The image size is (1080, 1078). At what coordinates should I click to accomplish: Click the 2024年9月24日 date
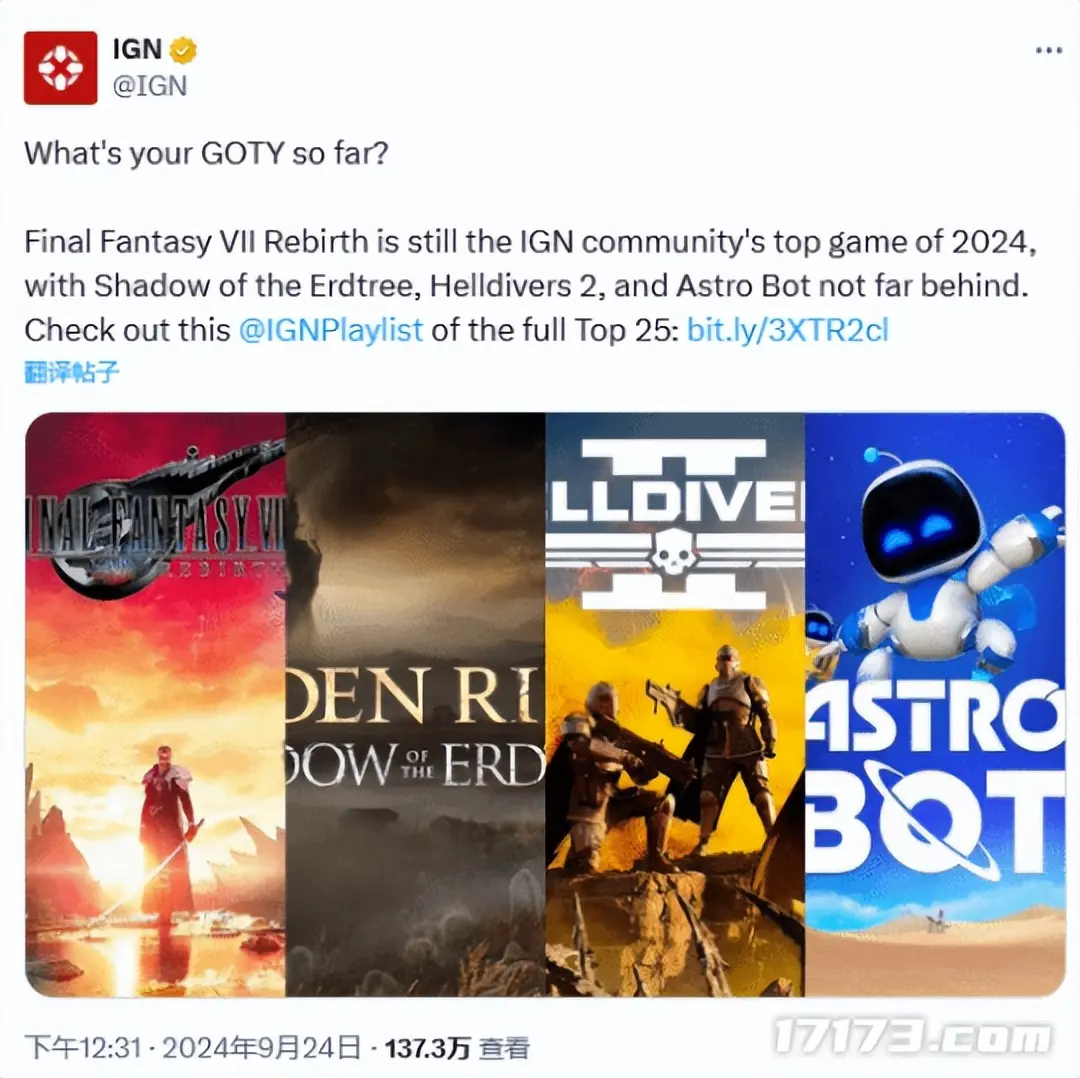pos(261,1048)
